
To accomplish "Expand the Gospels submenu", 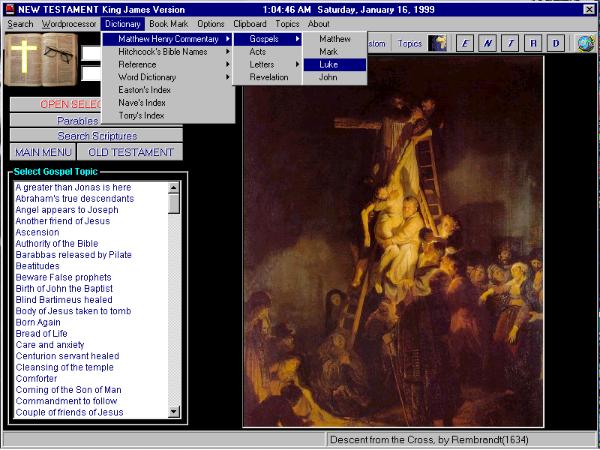I will 268,39.
